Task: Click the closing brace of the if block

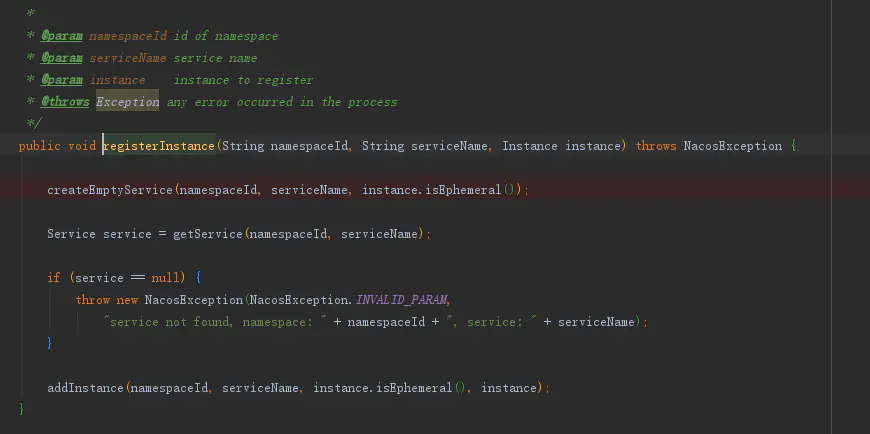Action: [x=50, y=344]
